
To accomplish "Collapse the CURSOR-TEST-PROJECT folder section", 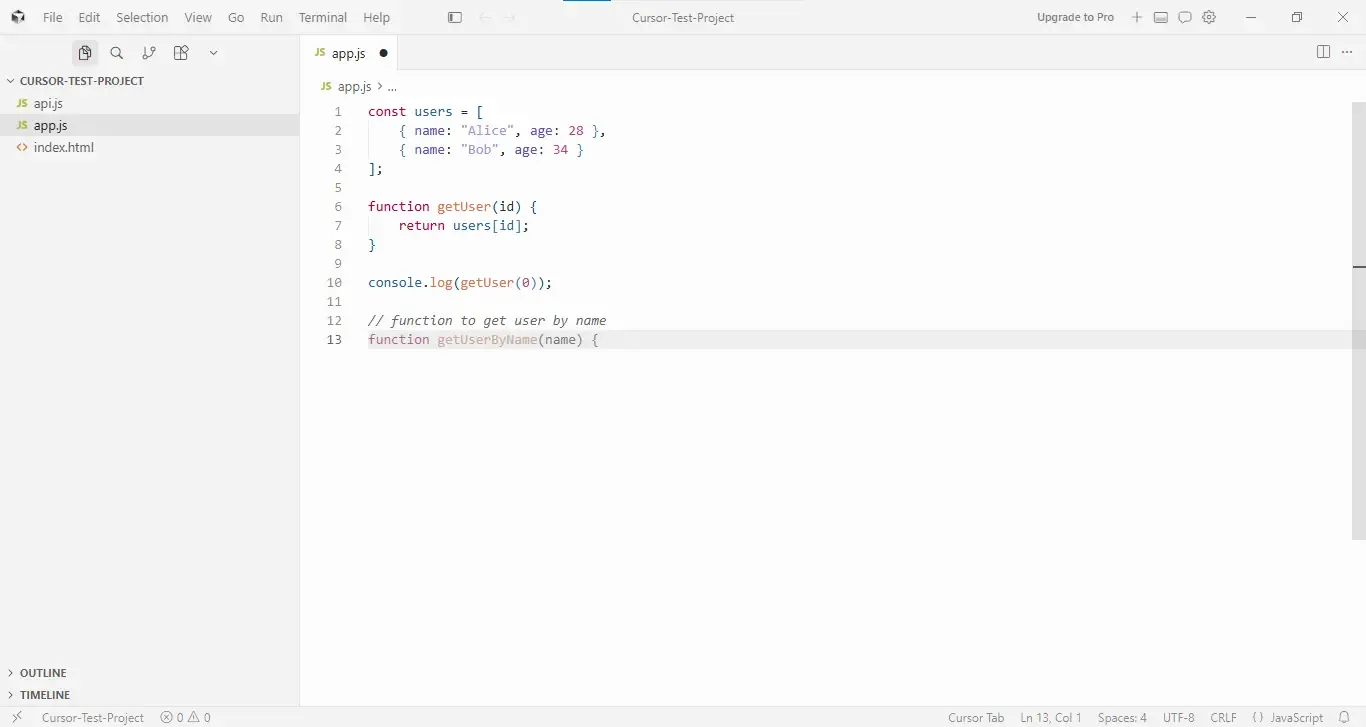I will click(x=150, y=81).
